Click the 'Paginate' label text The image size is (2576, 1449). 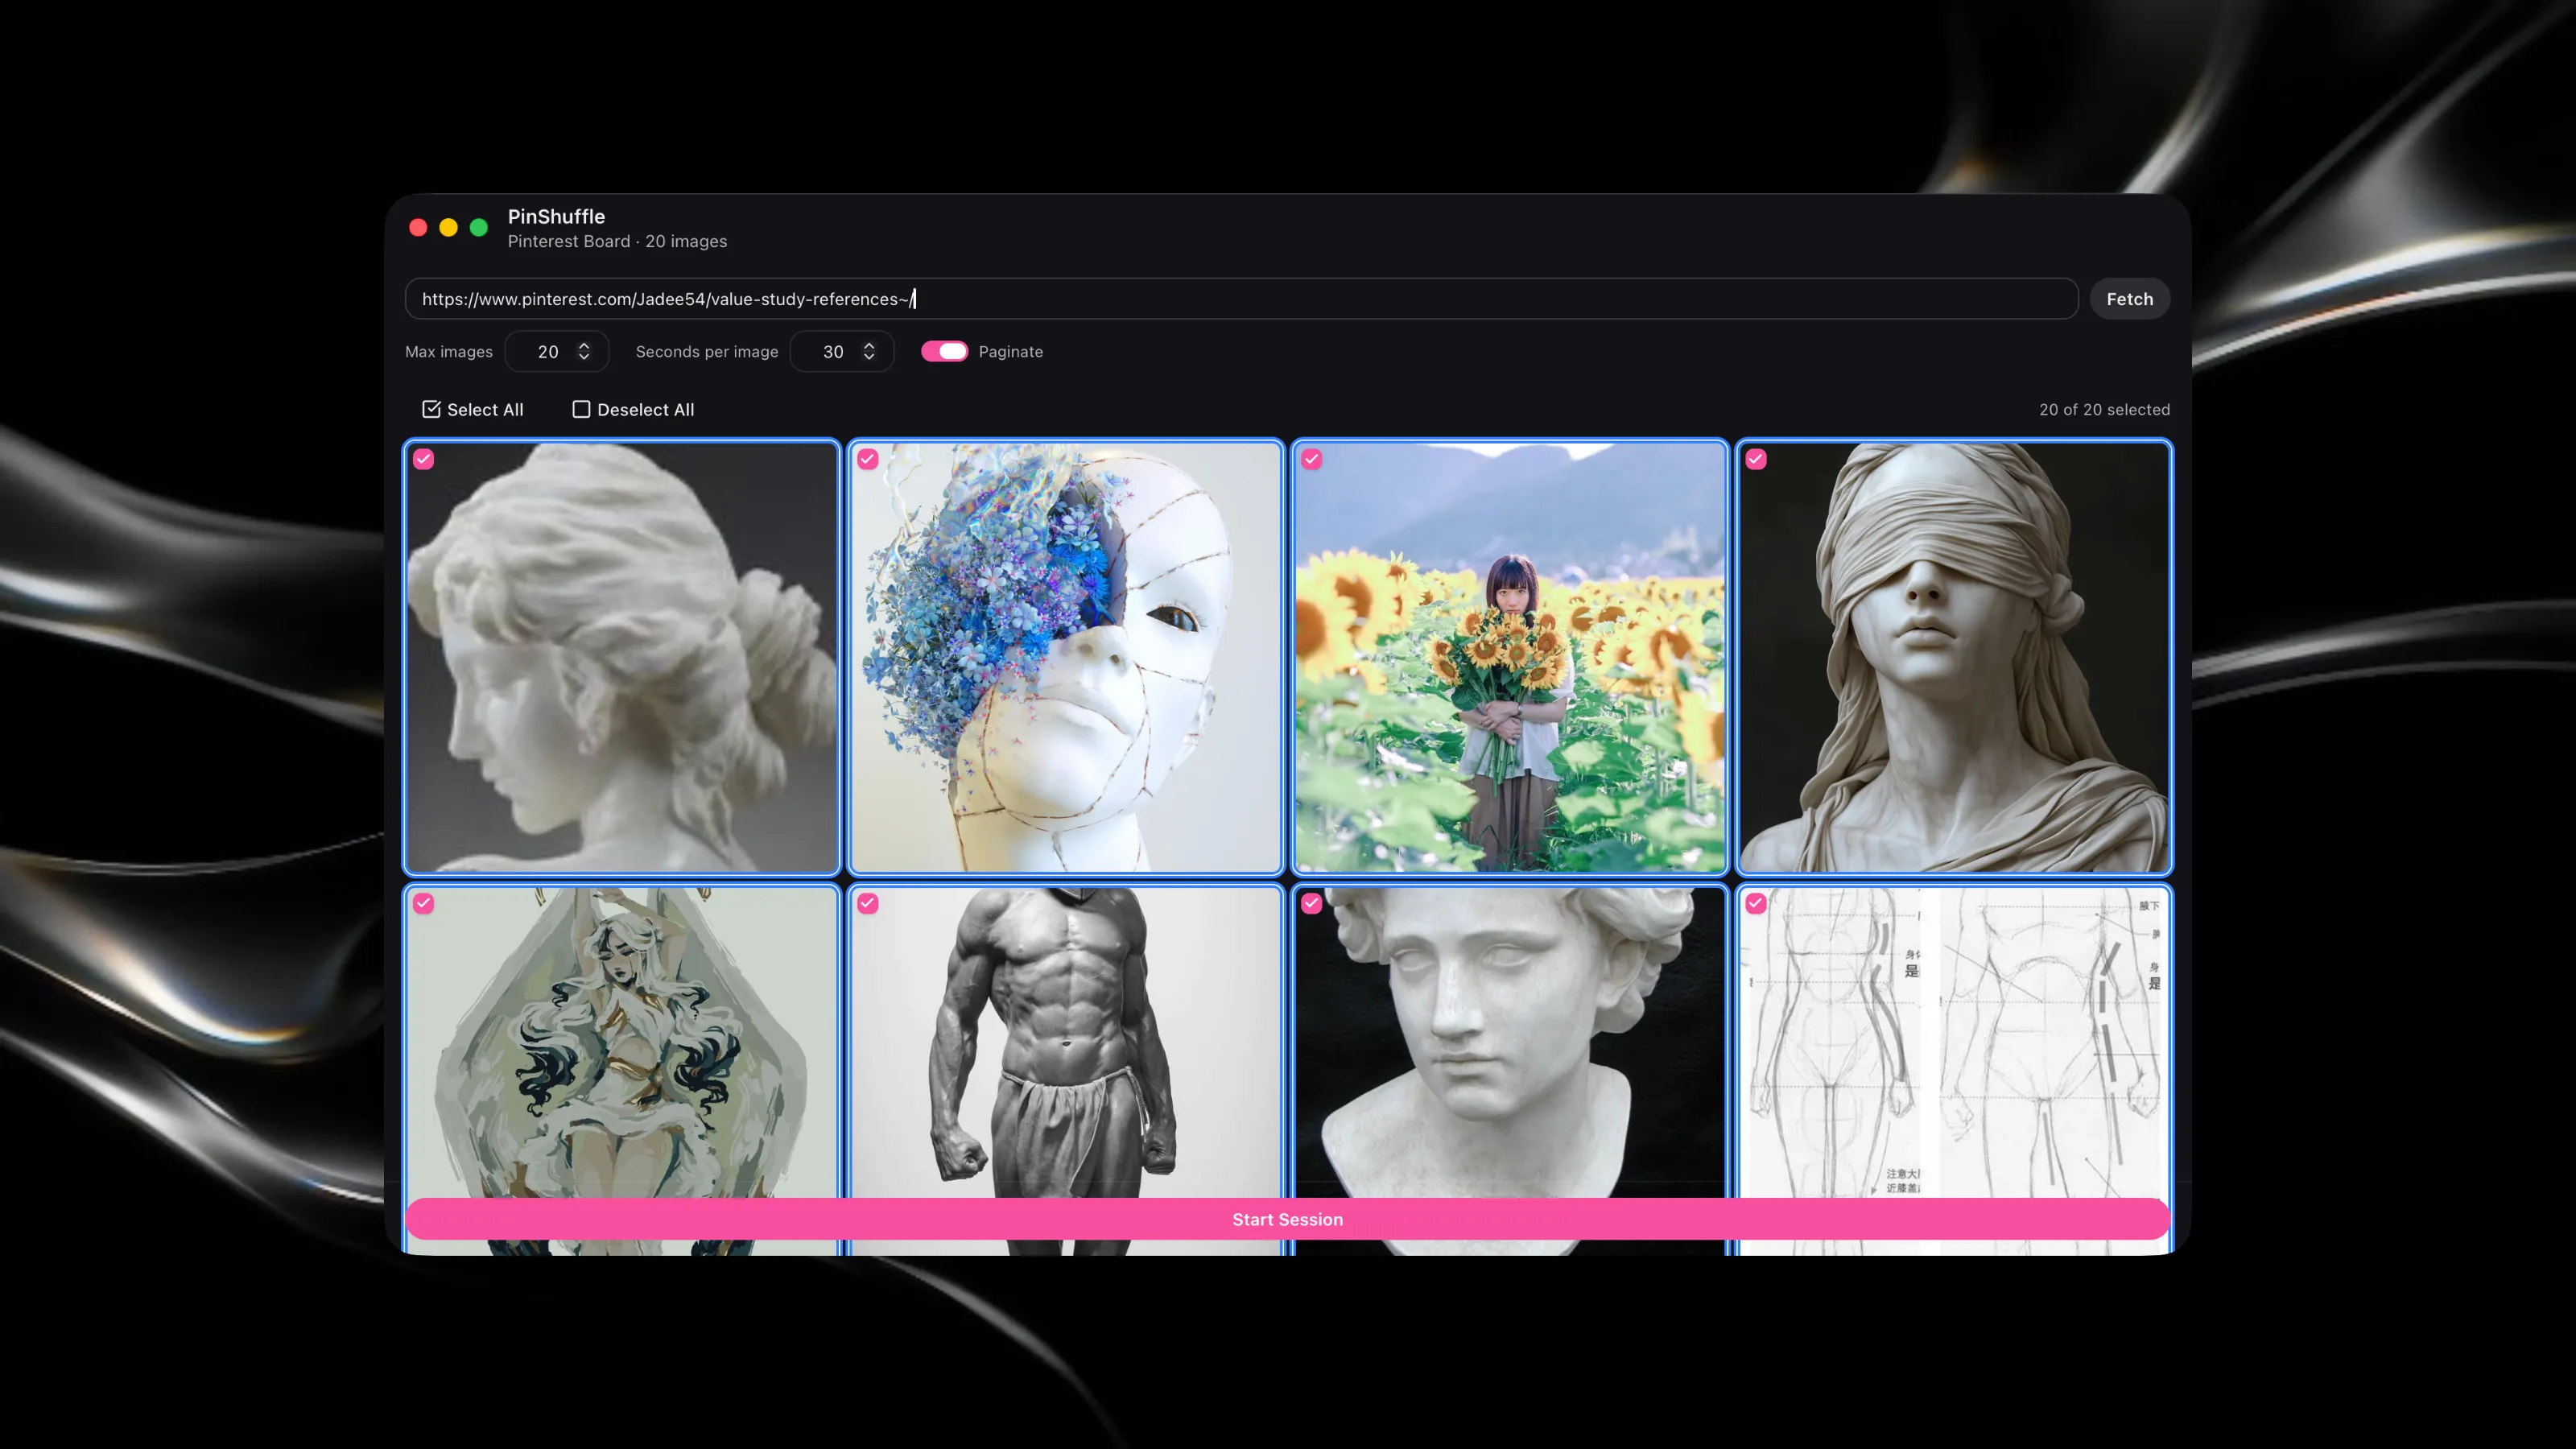point(1010,352)
